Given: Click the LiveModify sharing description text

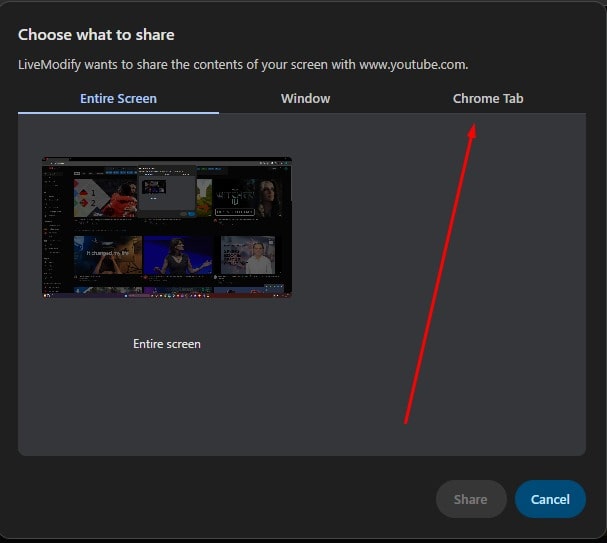Looking at the screenshot, I should (x=243, y=65).
